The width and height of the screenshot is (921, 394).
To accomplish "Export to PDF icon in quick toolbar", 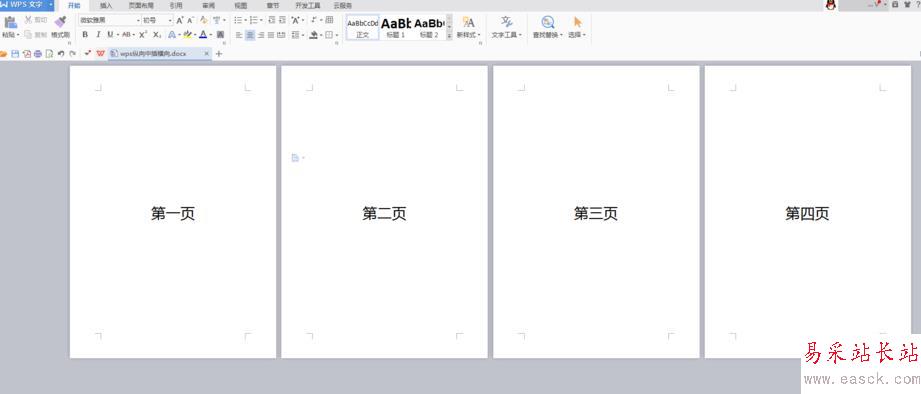I will click(26, 53).
